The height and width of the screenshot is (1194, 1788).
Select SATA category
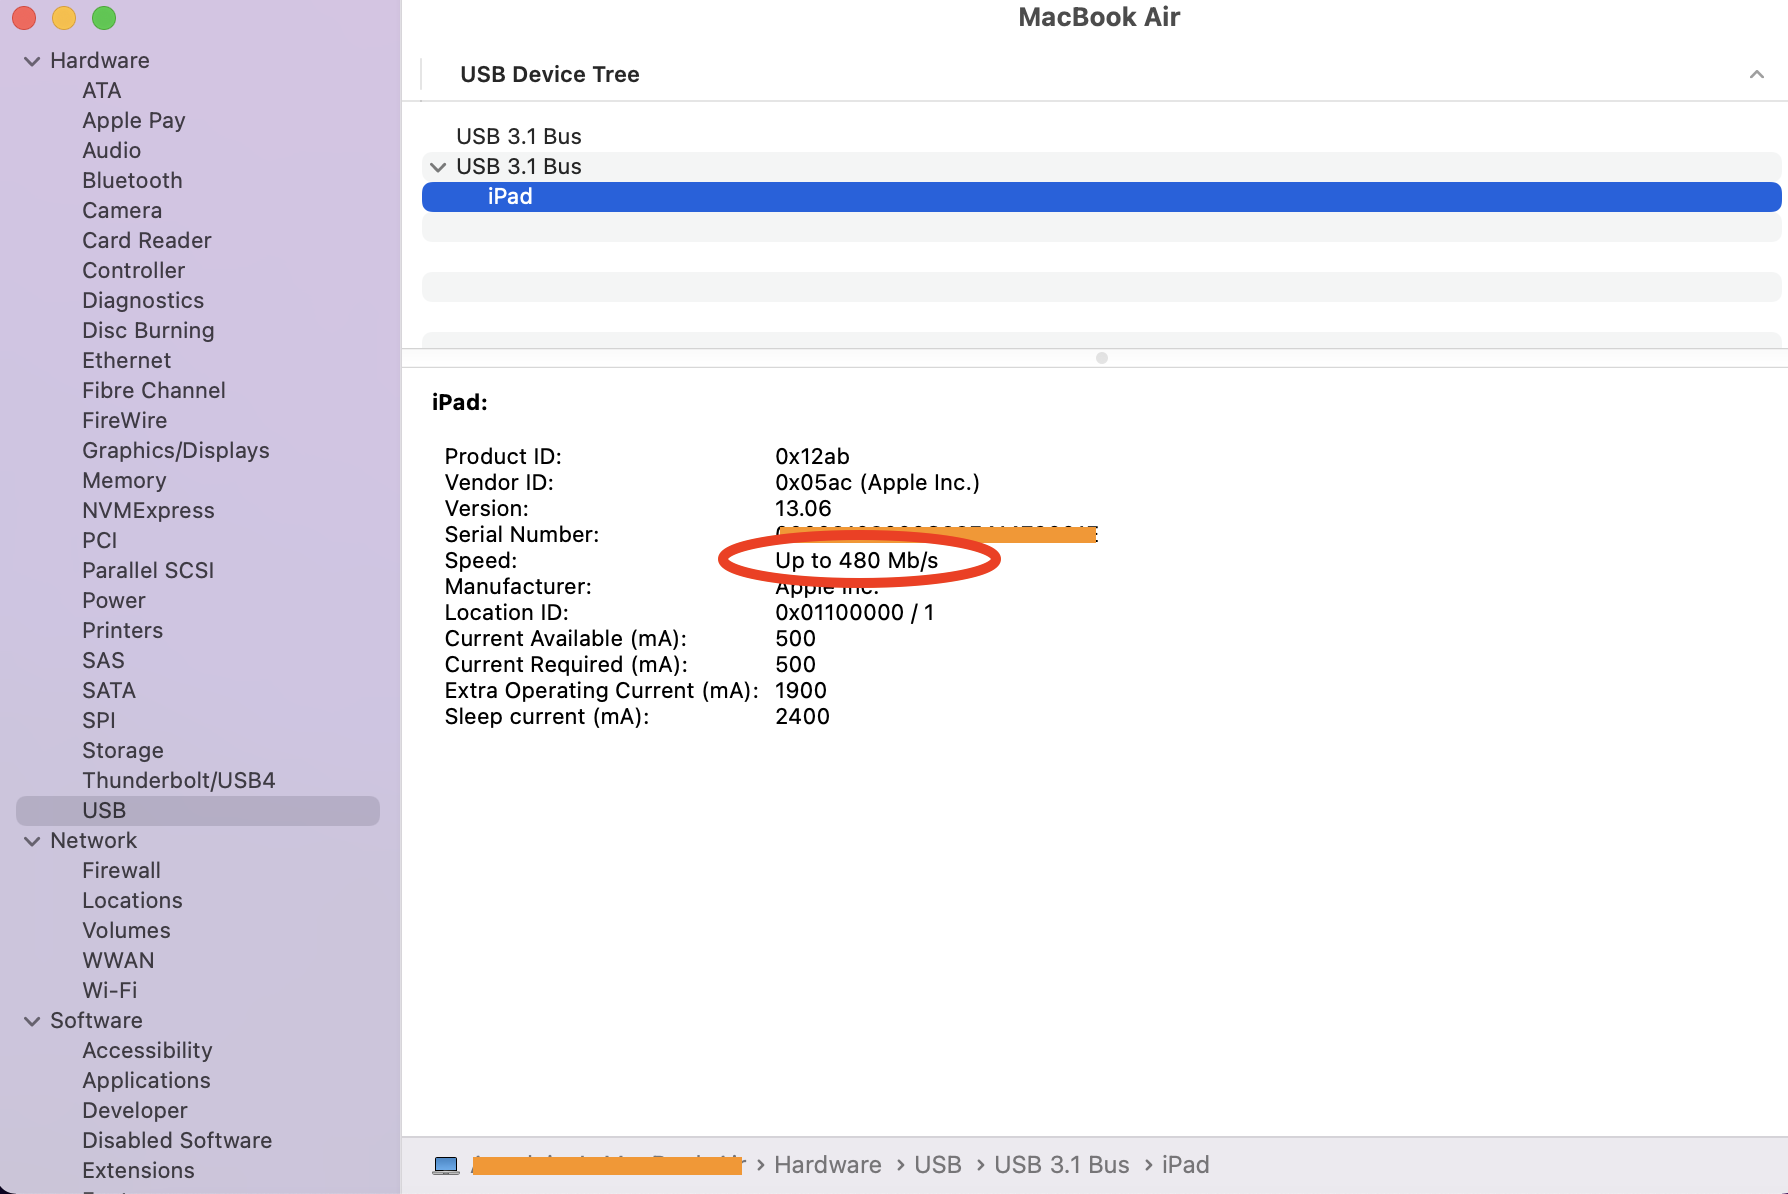(x=109, y=691)
